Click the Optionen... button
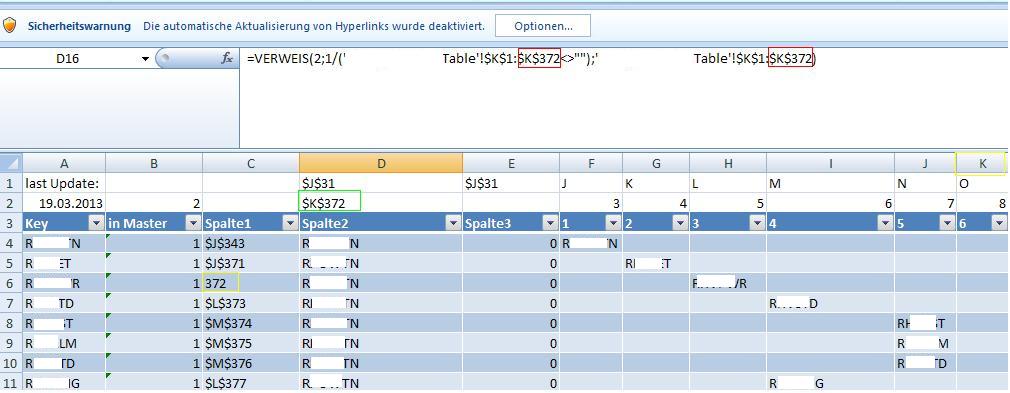 pos(543,26)
